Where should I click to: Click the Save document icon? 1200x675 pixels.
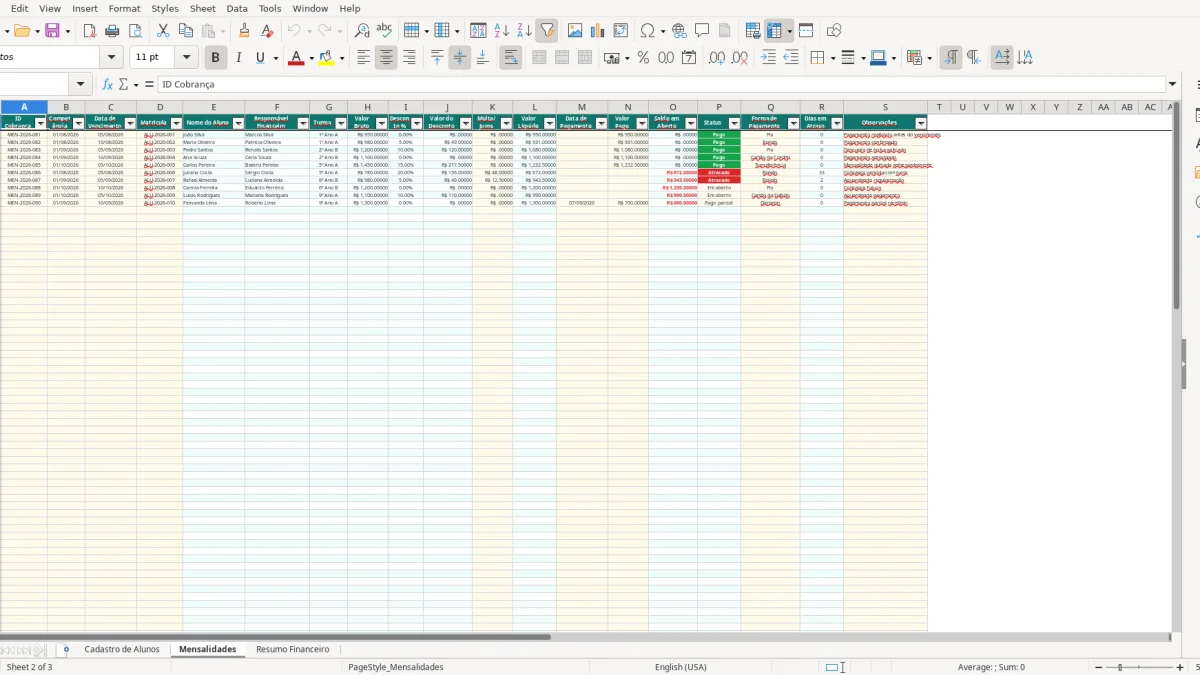coord(52,30)
